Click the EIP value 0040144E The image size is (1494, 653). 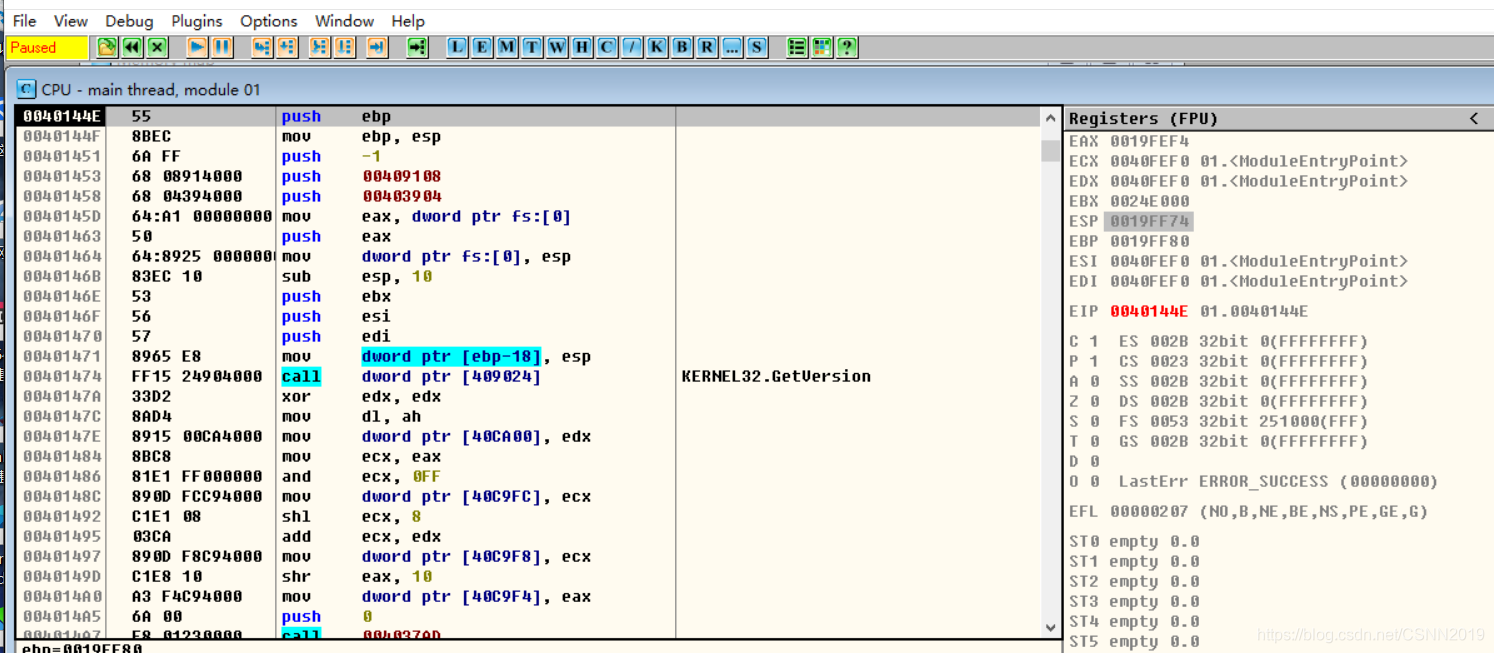(1149, 311)
